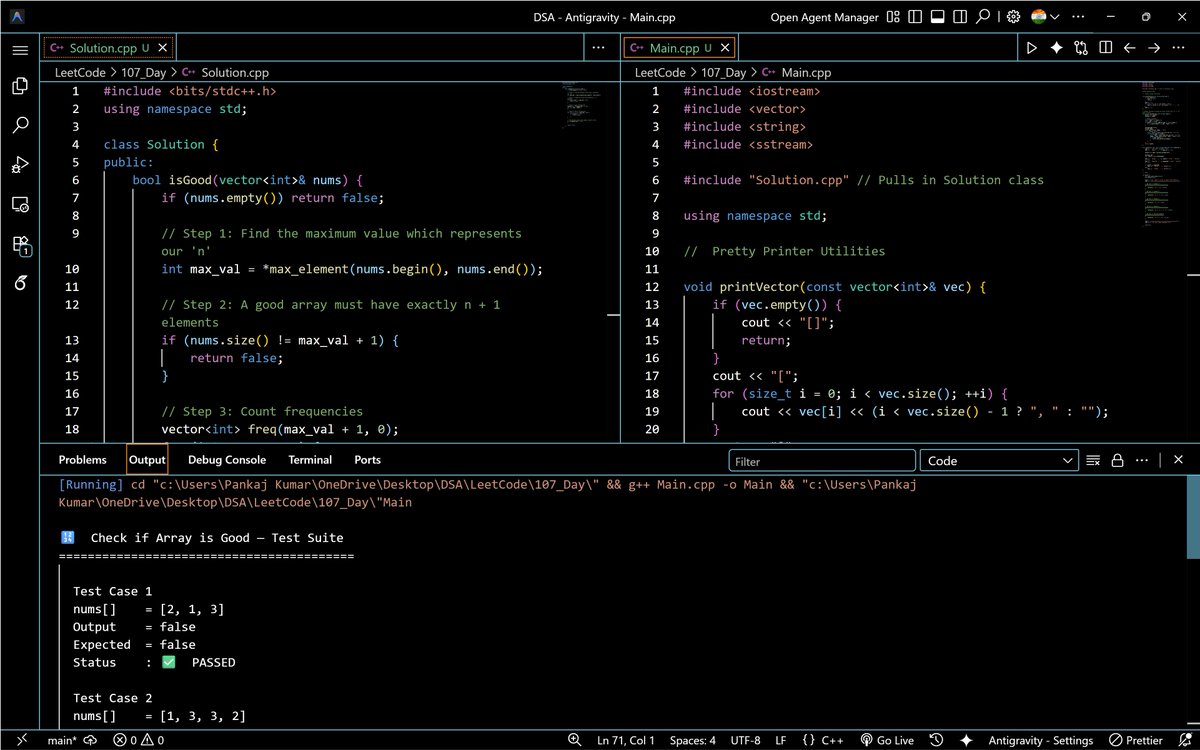Go back with the left arrow

point(1129,47)
